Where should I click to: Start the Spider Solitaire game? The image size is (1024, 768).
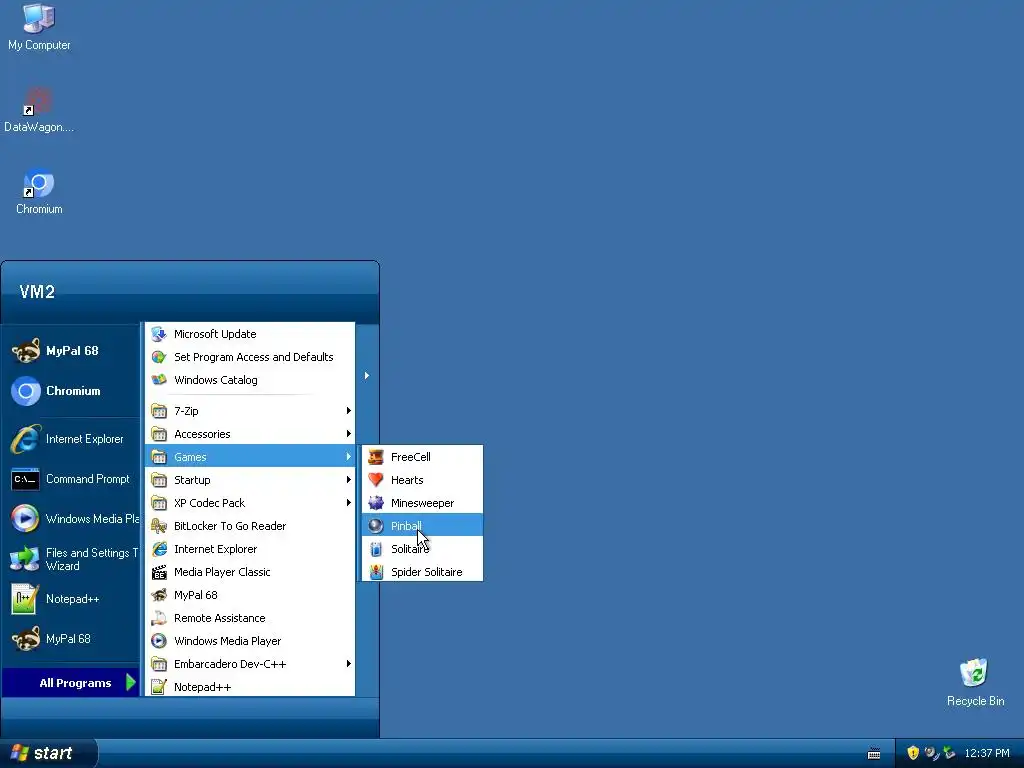423,572
